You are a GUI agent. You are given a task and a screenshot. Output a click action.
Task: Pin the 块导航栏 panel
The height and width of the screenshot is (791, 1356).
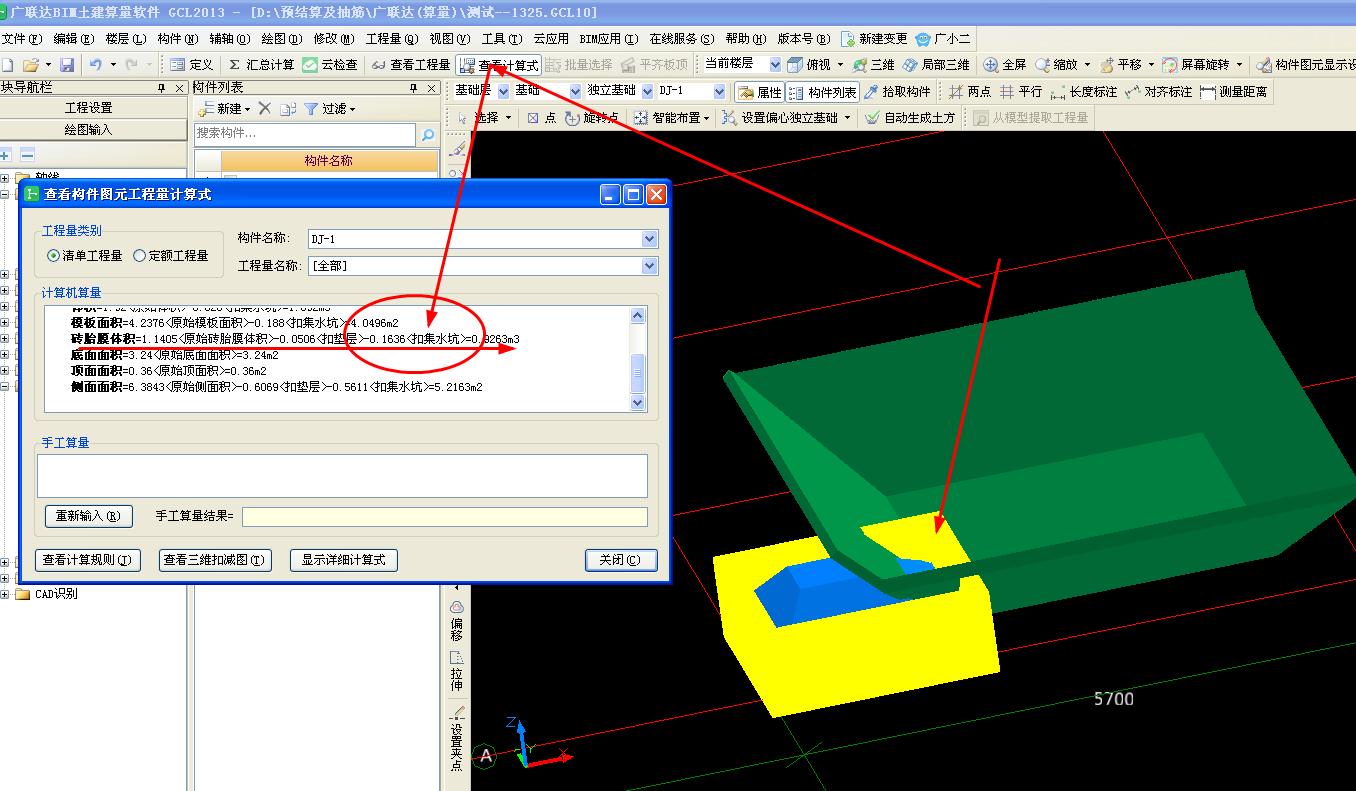tap(162, 88)
